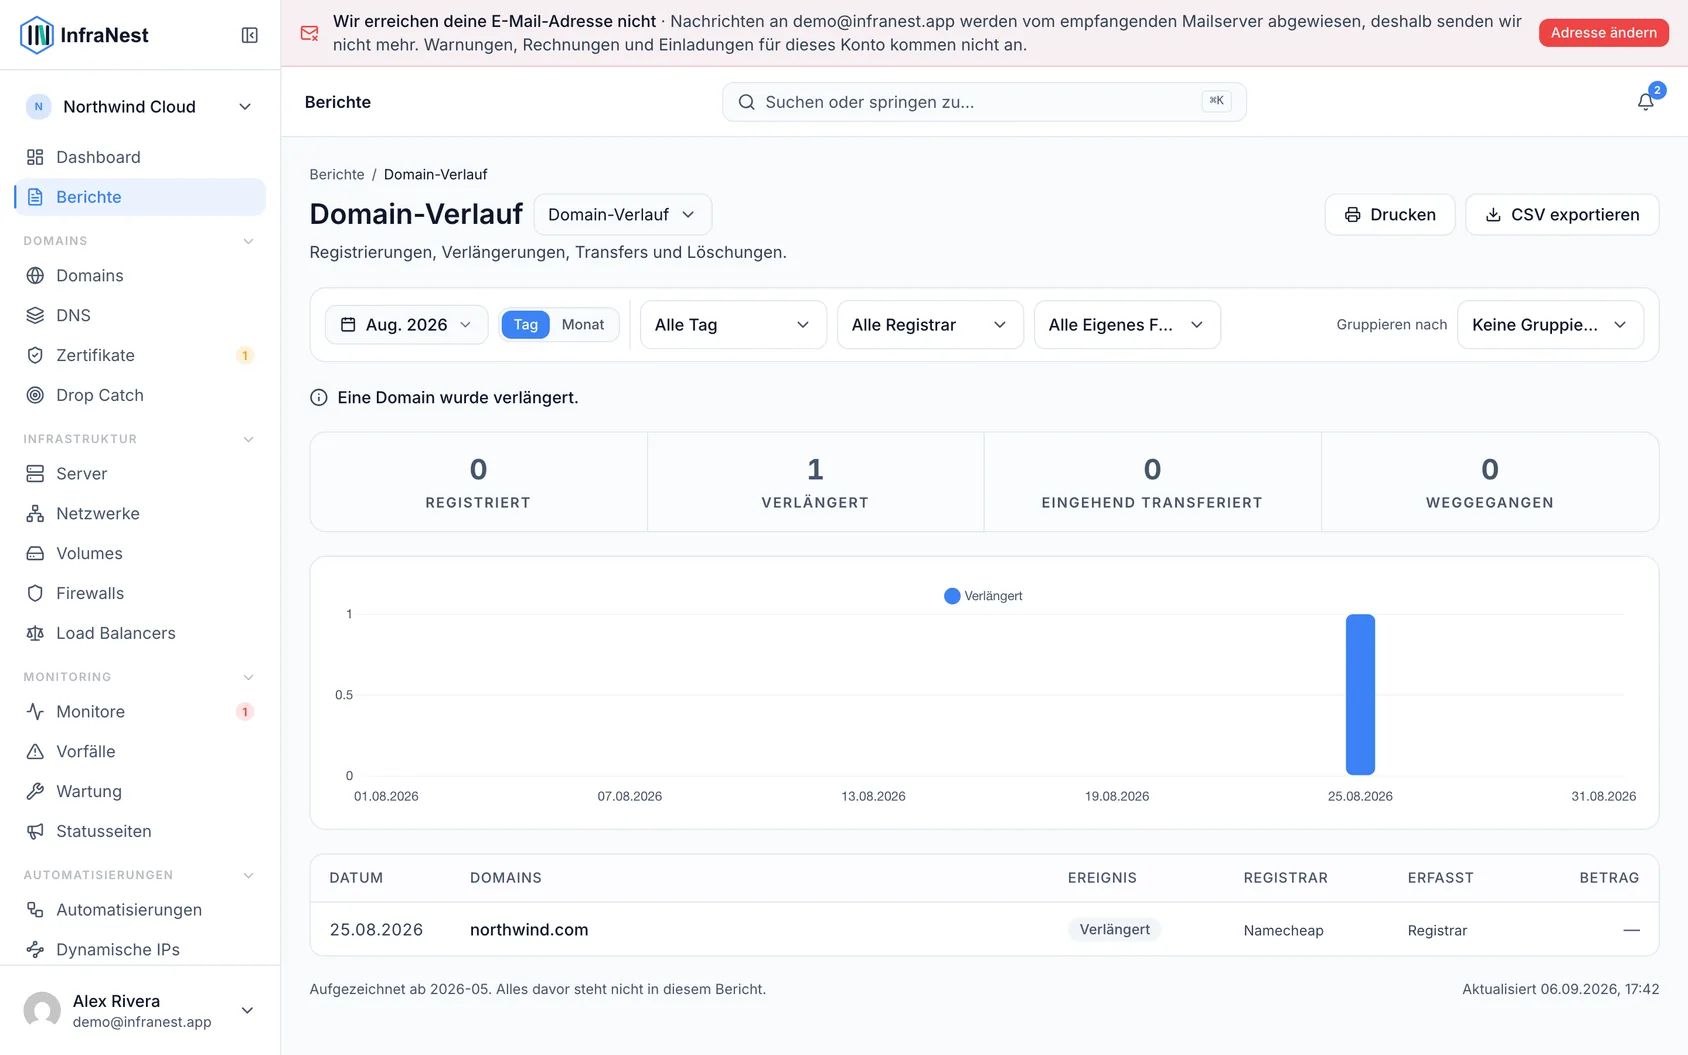The width and height of the screenshot is (1688, 1055).
Task: Click the Berichte document icon
Action: 35,197
